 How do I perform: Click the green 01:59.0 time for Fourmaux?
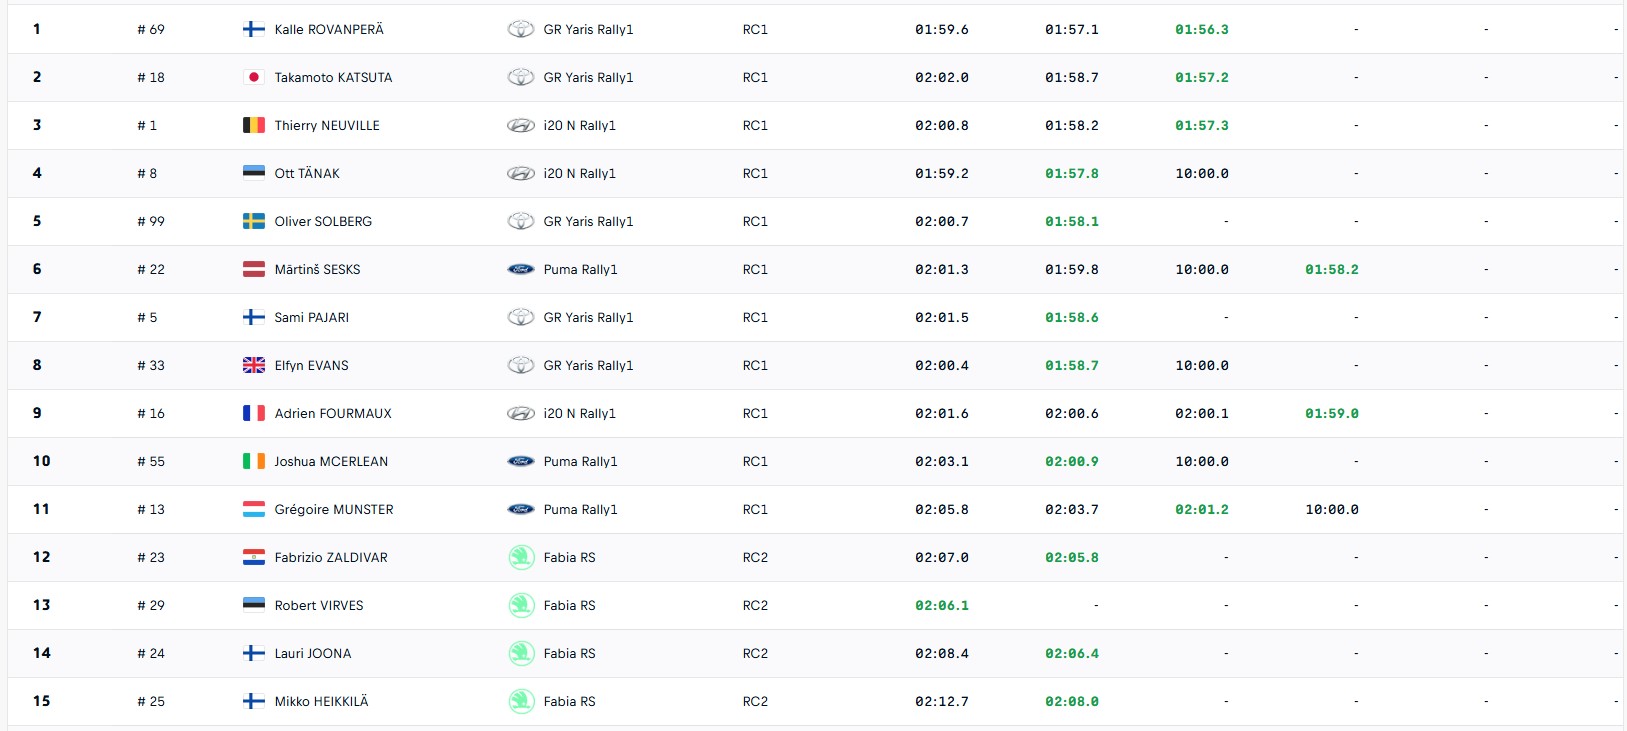(x=1332, y=413)
